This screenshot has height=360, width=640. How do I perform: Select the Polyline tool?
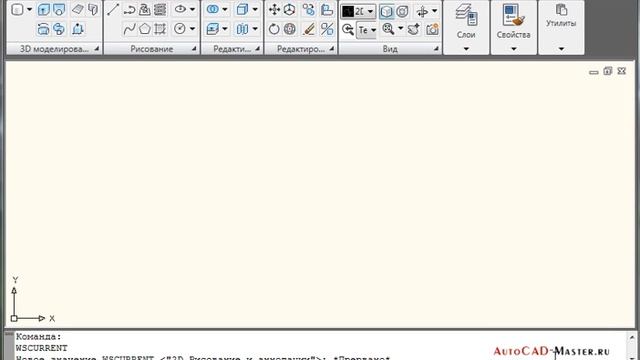[x=130, y=9]
